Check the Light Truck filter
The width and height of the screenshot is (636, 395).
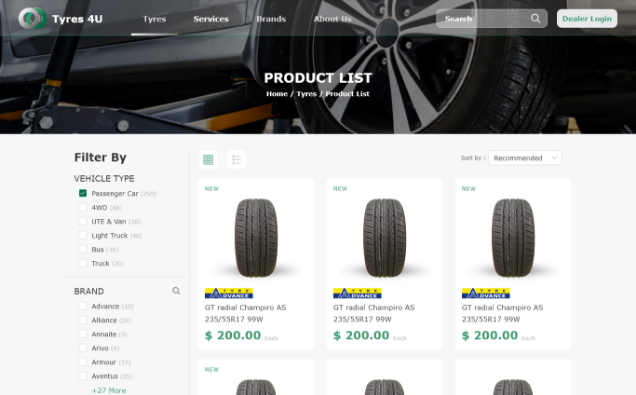click(83, 235)
